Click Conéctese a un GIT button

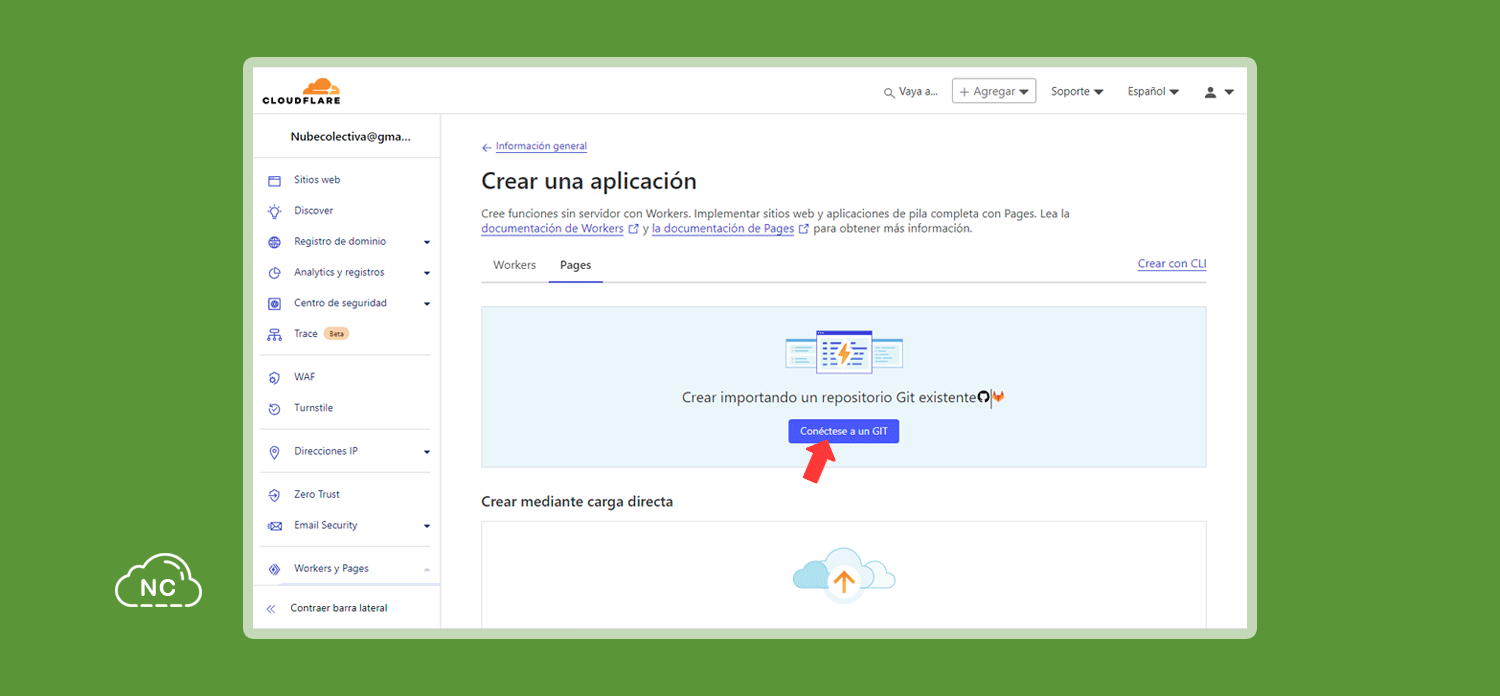pos(844,431)
